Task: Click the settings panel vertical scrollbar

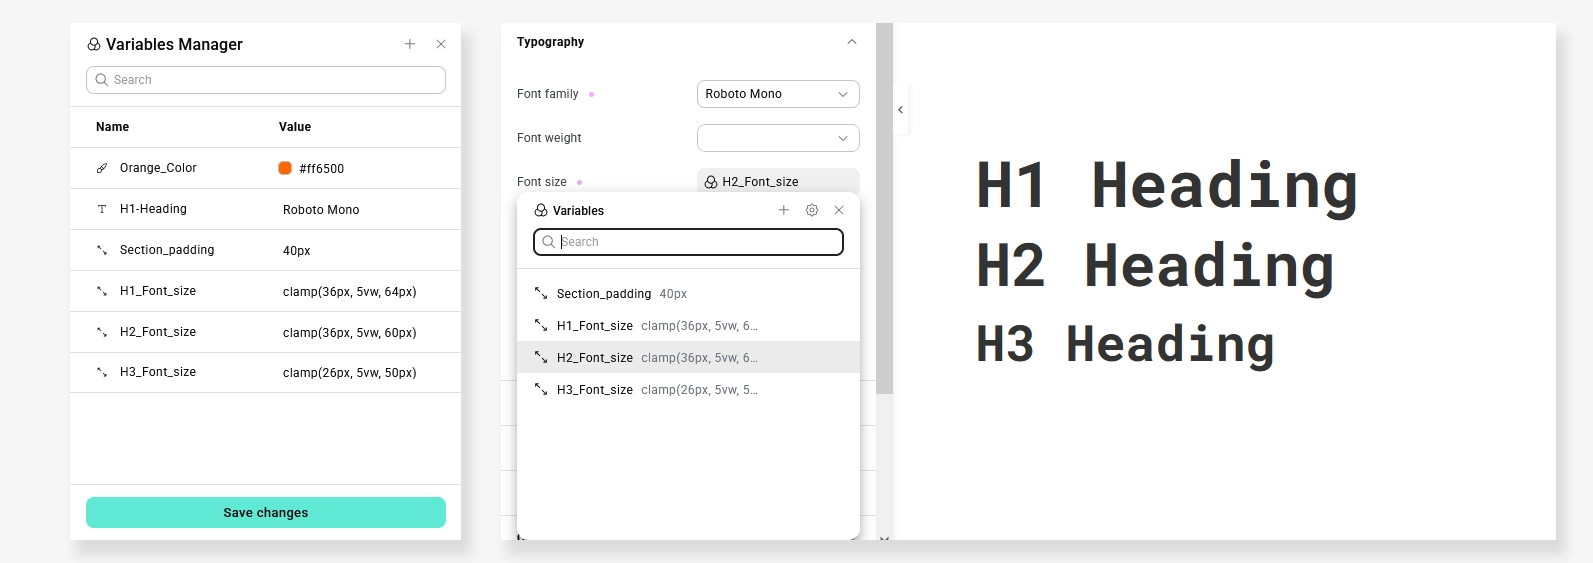Action: point(884,208)
